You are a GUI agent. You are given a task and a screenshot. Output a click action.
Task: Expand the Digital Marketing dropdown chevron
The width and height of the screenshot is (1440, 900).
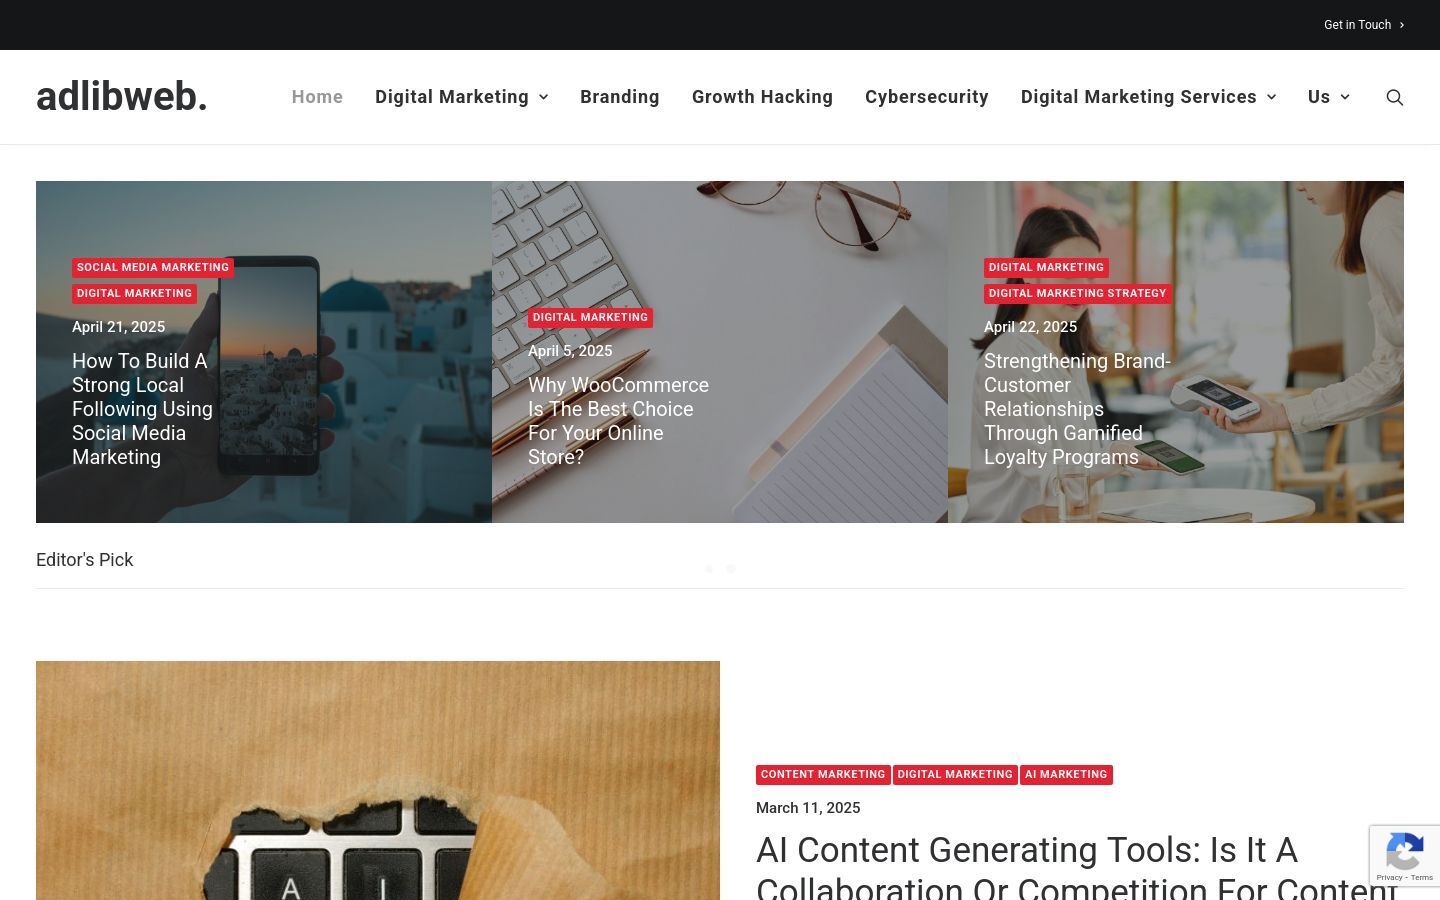544,97
